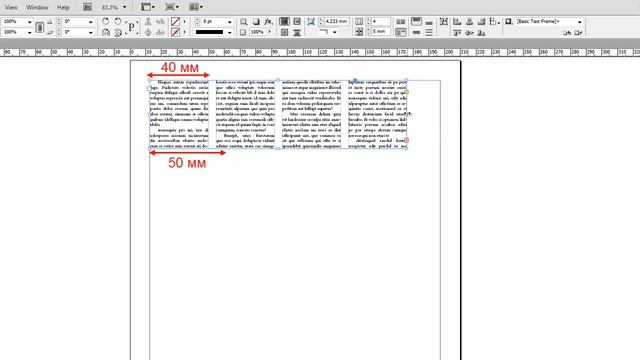The height and width of the screenshot is (360, 640).
Task: Open the Window menu
Action: [37, 7]
